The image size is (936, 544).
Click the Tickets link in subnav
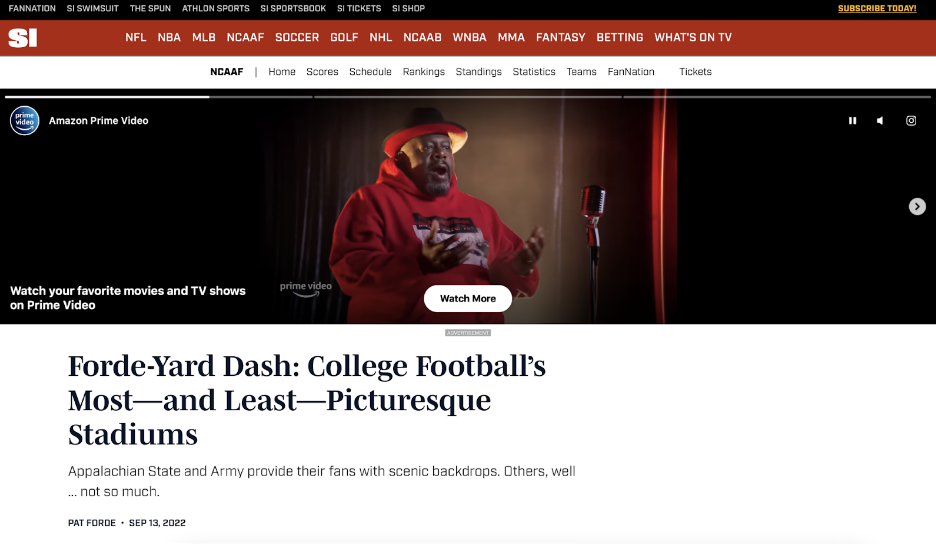(695, 72)
